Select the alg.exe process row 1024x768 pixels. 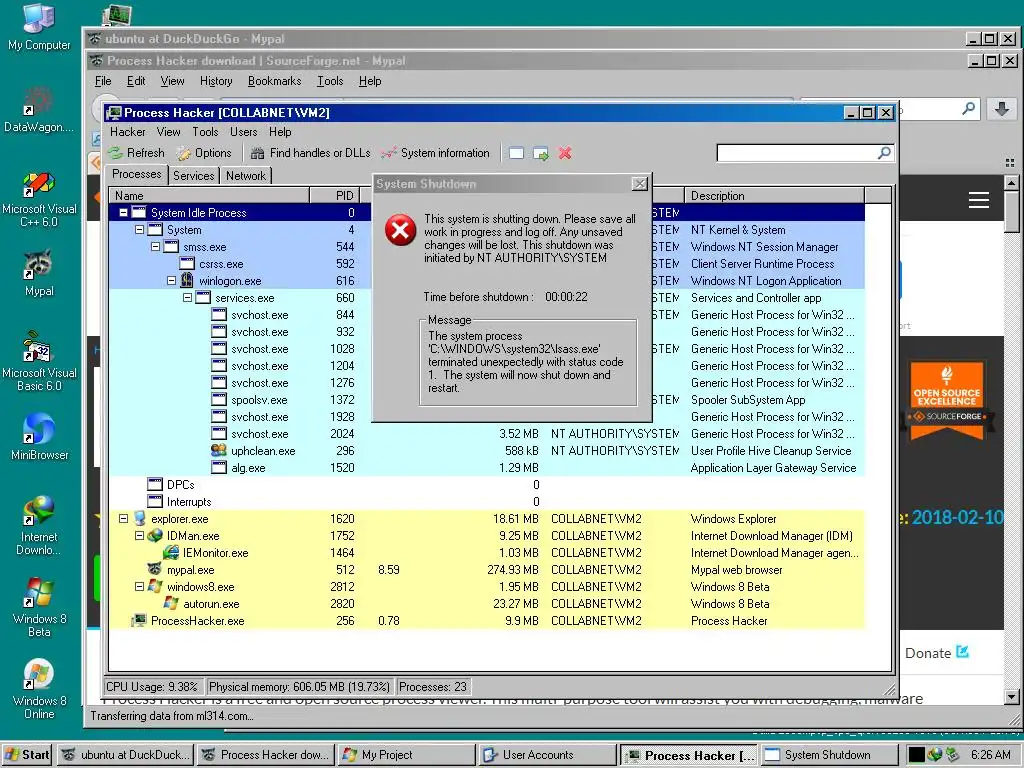click(x=487, y=468)
